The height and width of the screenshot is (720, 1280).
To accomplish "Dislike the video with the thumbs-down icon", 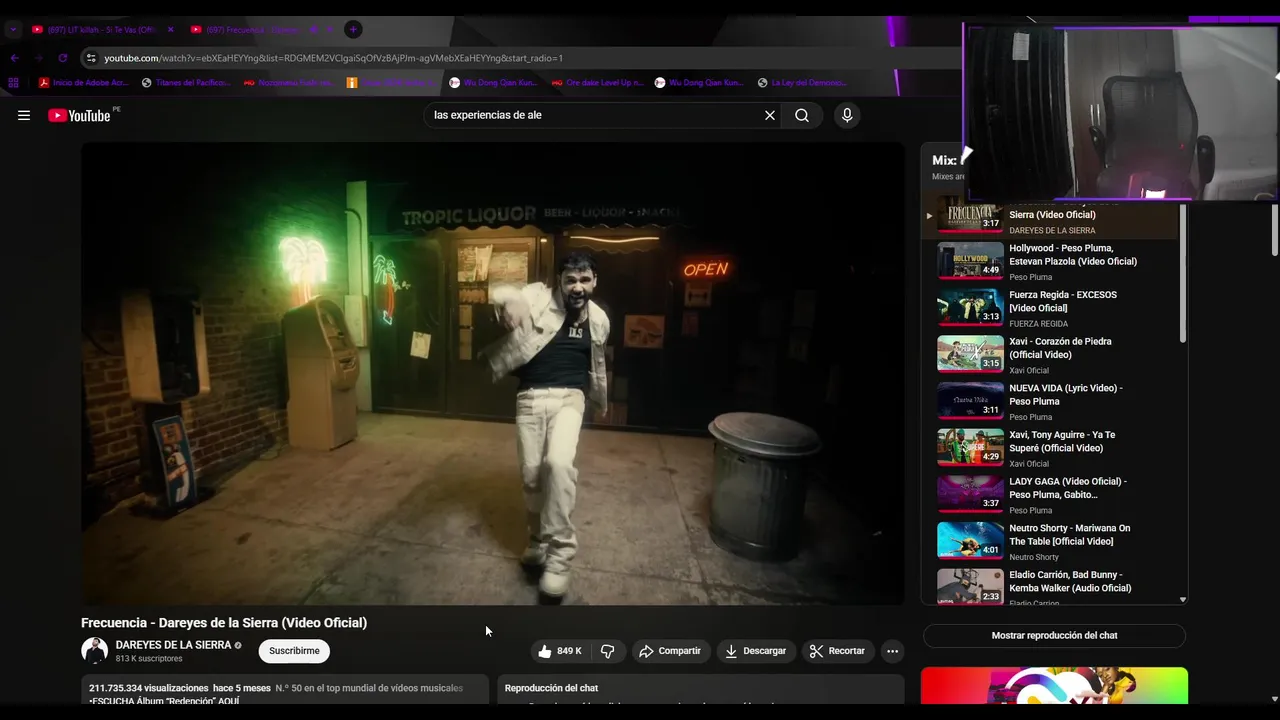I will coord(607,651).
